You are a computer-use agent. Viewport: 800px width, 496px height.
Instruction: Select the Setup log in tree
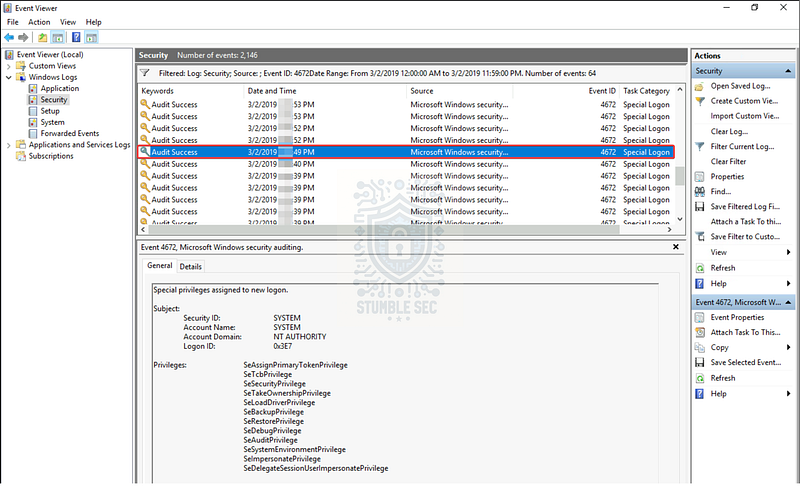(x=49, y=111)
